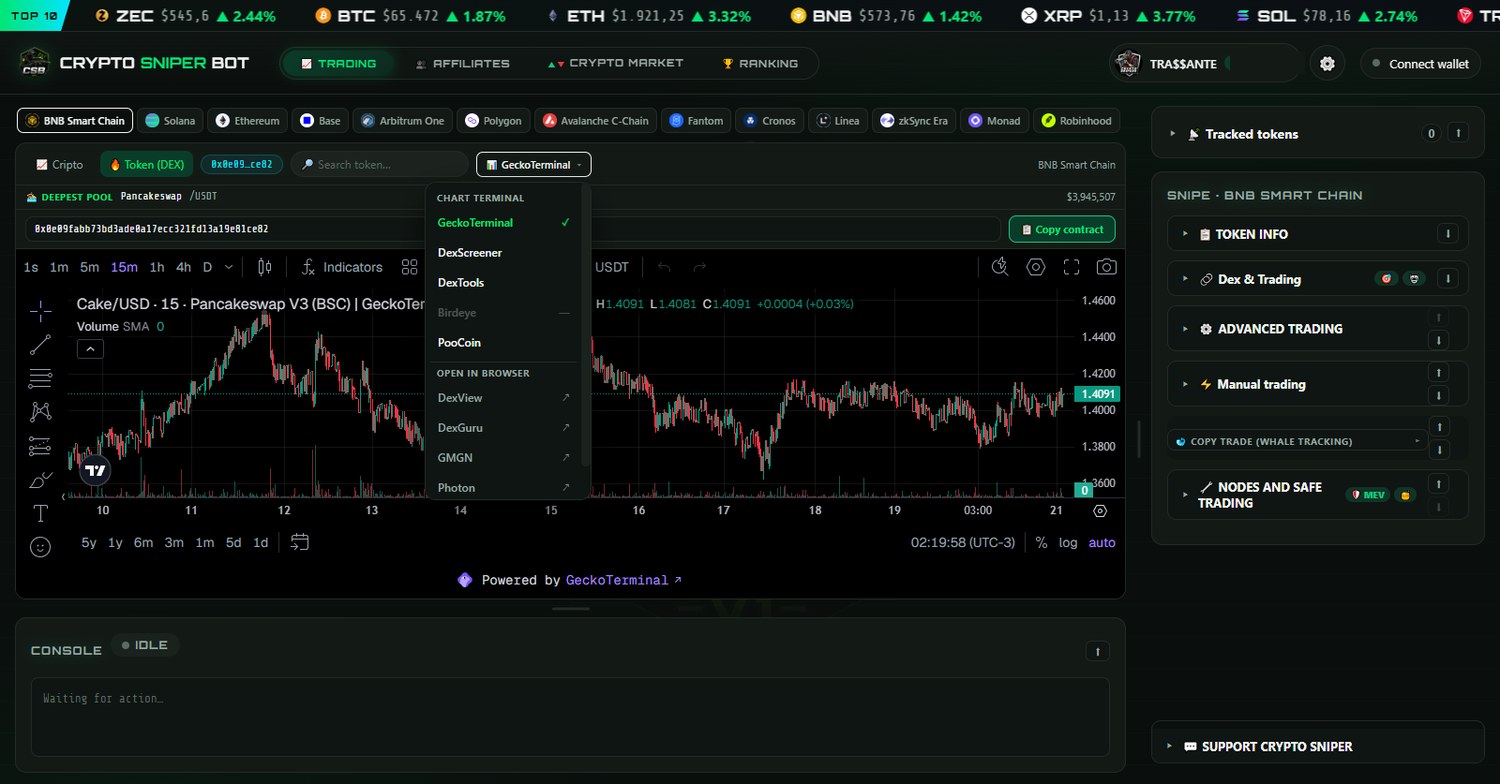Screen dimensions: 1500x784
Task: Open chart settings hexagon icon
Action: [x=1036, y=267]
